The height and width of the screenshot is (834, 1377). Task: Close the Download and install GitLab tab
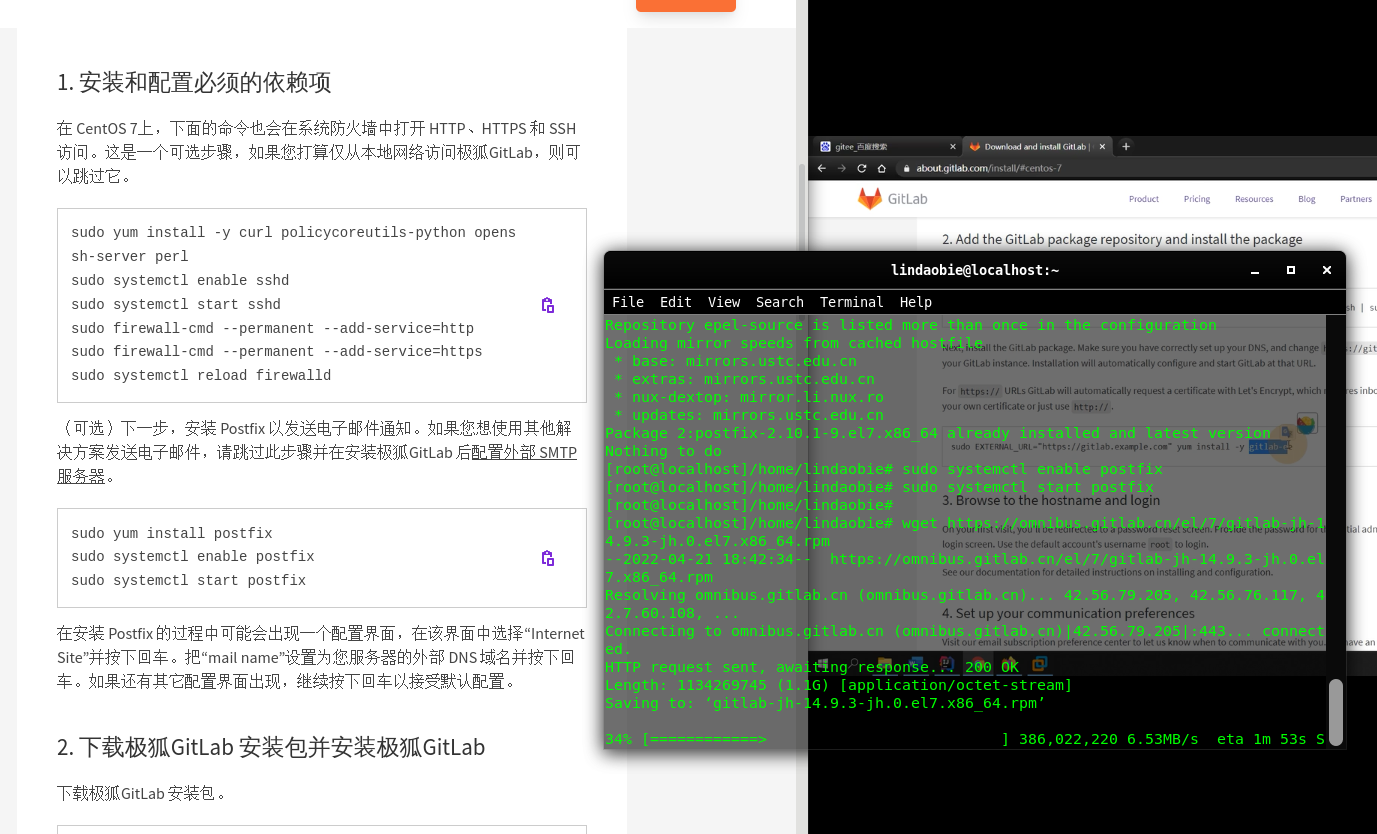pos(1104,146)
